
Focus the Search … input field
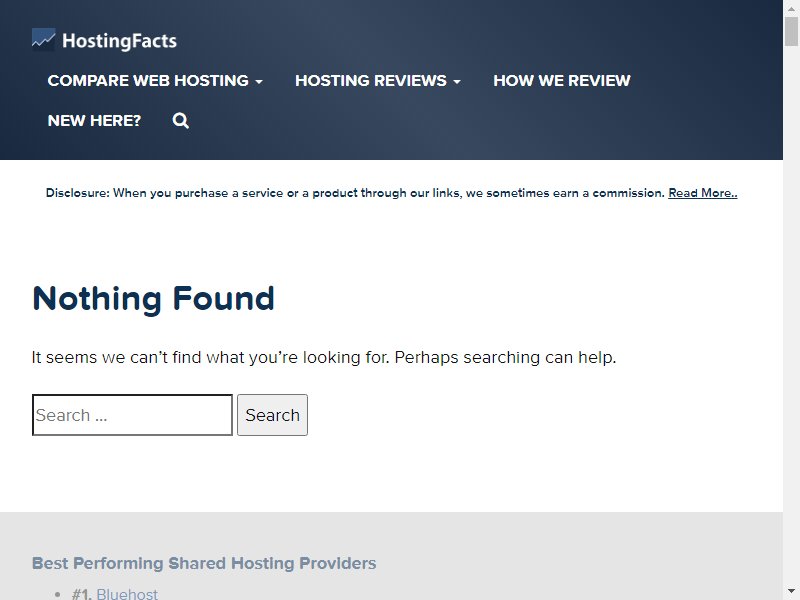132,415
